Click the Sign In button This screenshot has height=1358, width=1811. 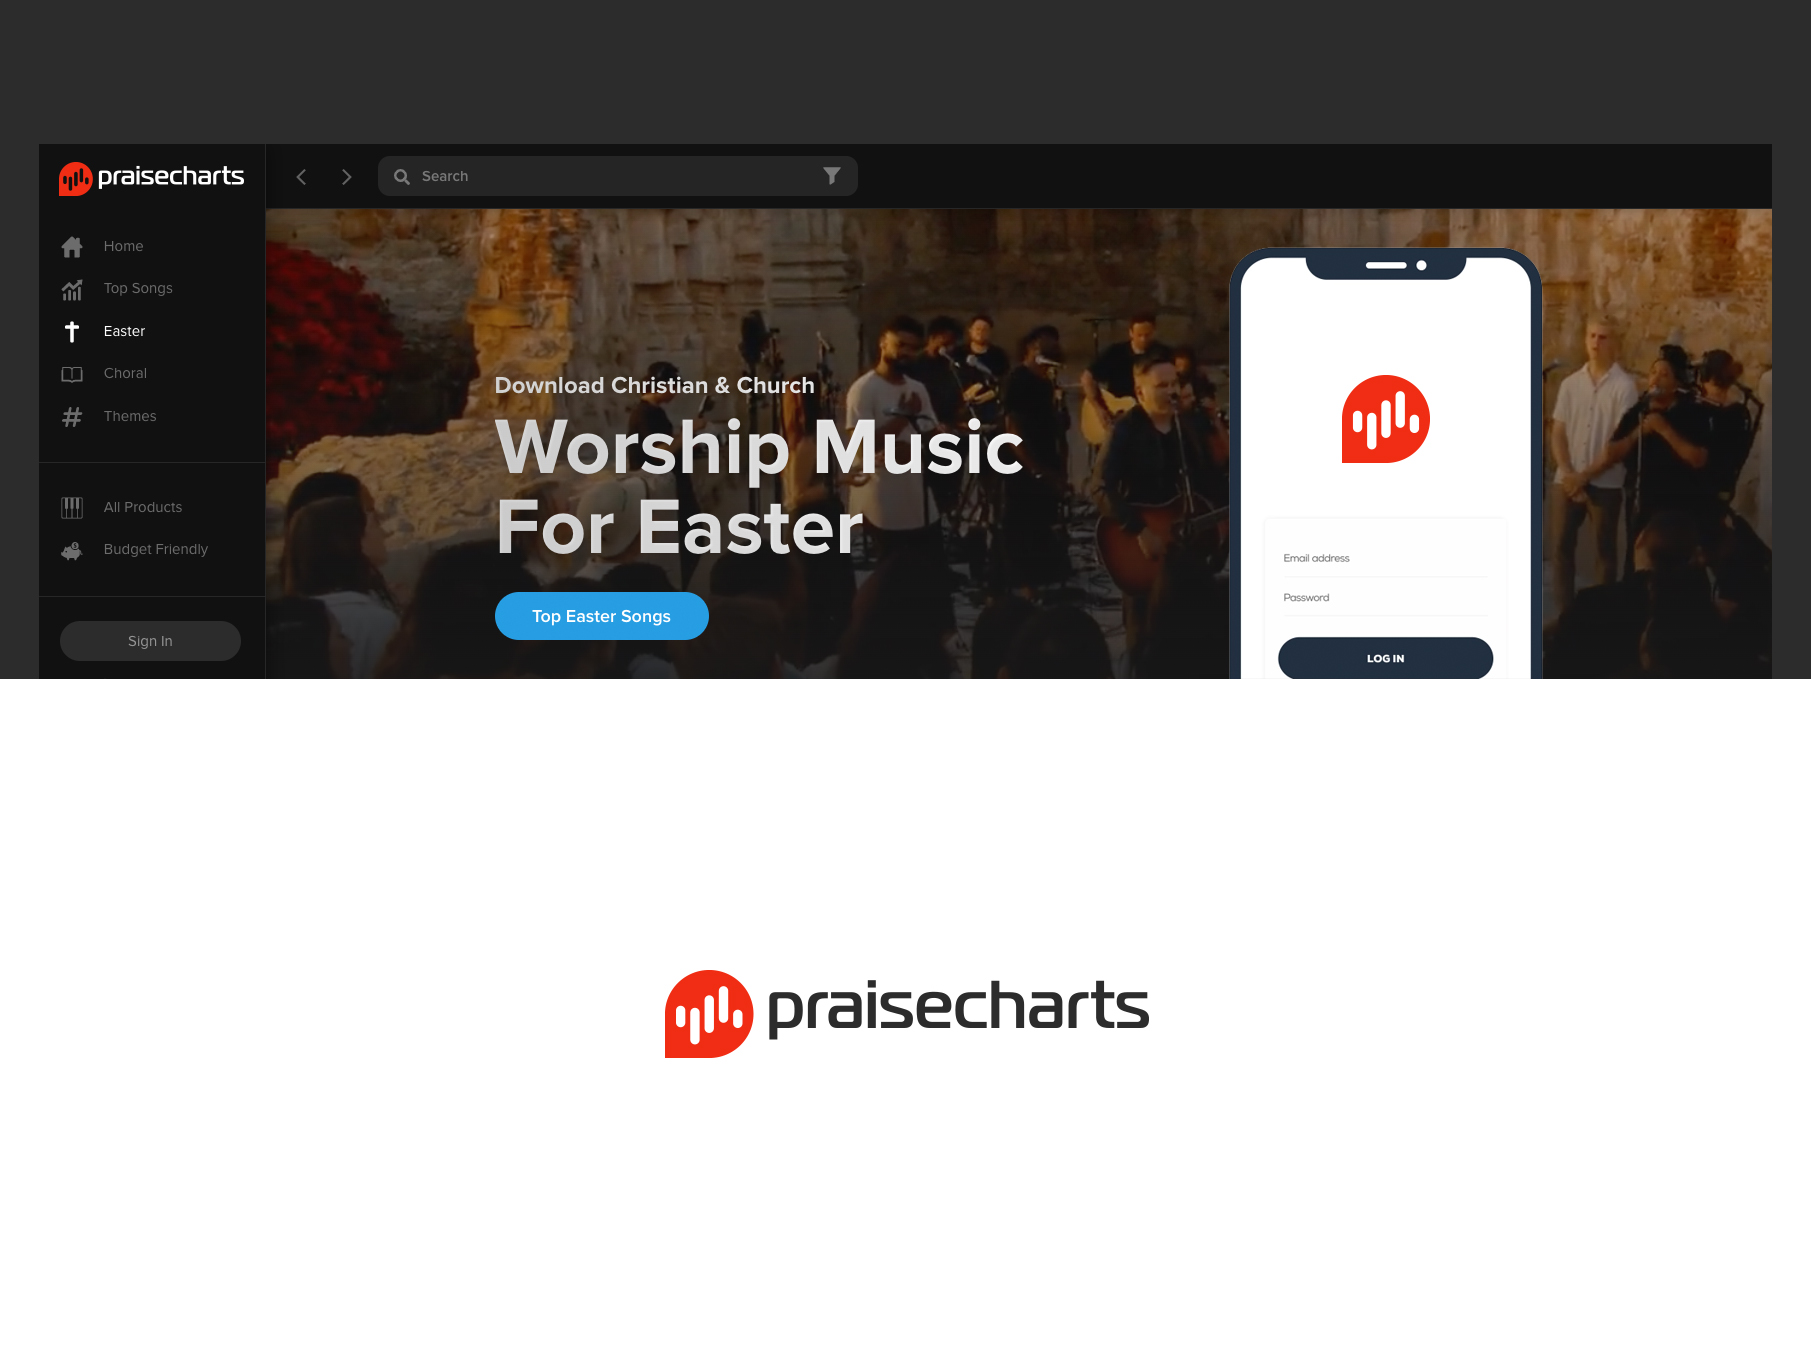pyautogui.click(x=150, y=641)
